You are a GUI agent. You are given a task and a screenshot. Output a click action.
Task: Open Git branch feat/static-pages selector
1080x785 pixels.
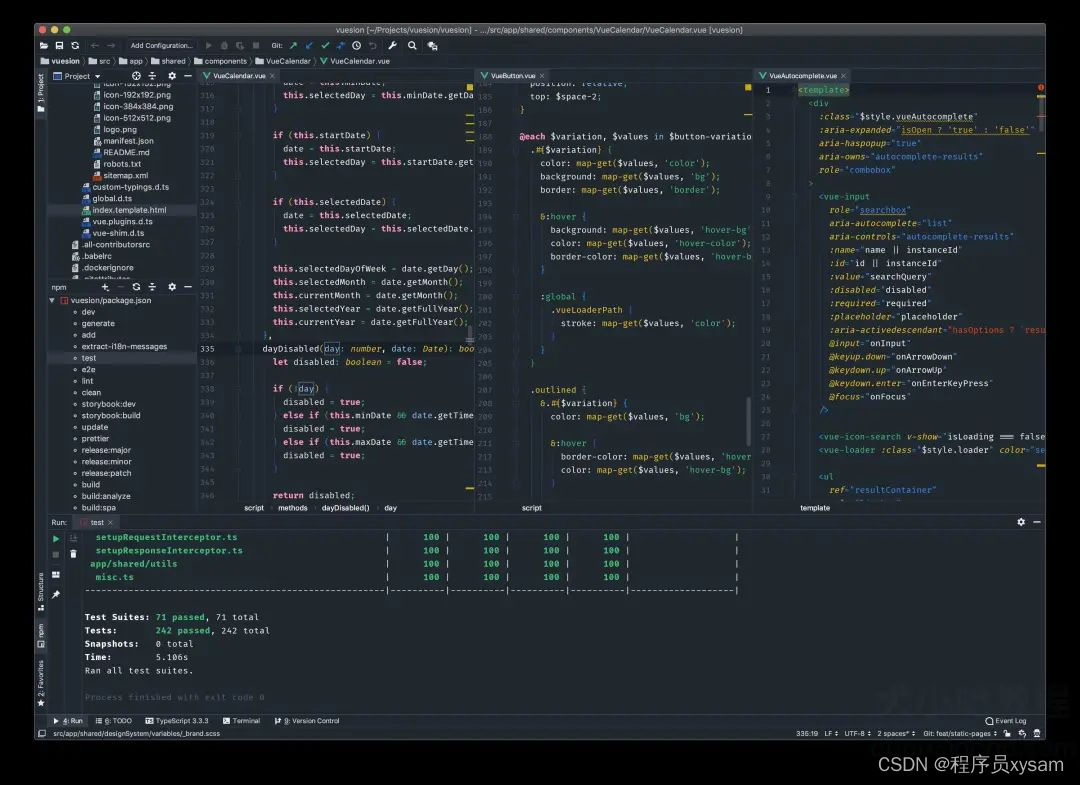(960, 733)
